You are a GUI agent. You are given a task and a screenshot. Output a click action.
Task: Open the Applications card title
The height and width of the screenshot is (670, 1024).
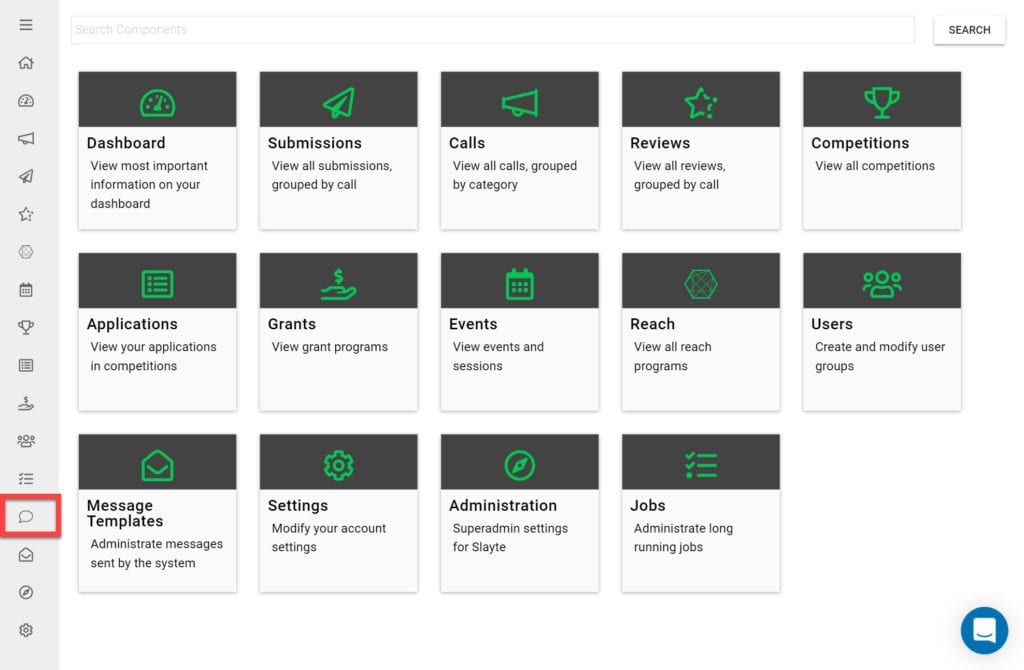[132, 324]
